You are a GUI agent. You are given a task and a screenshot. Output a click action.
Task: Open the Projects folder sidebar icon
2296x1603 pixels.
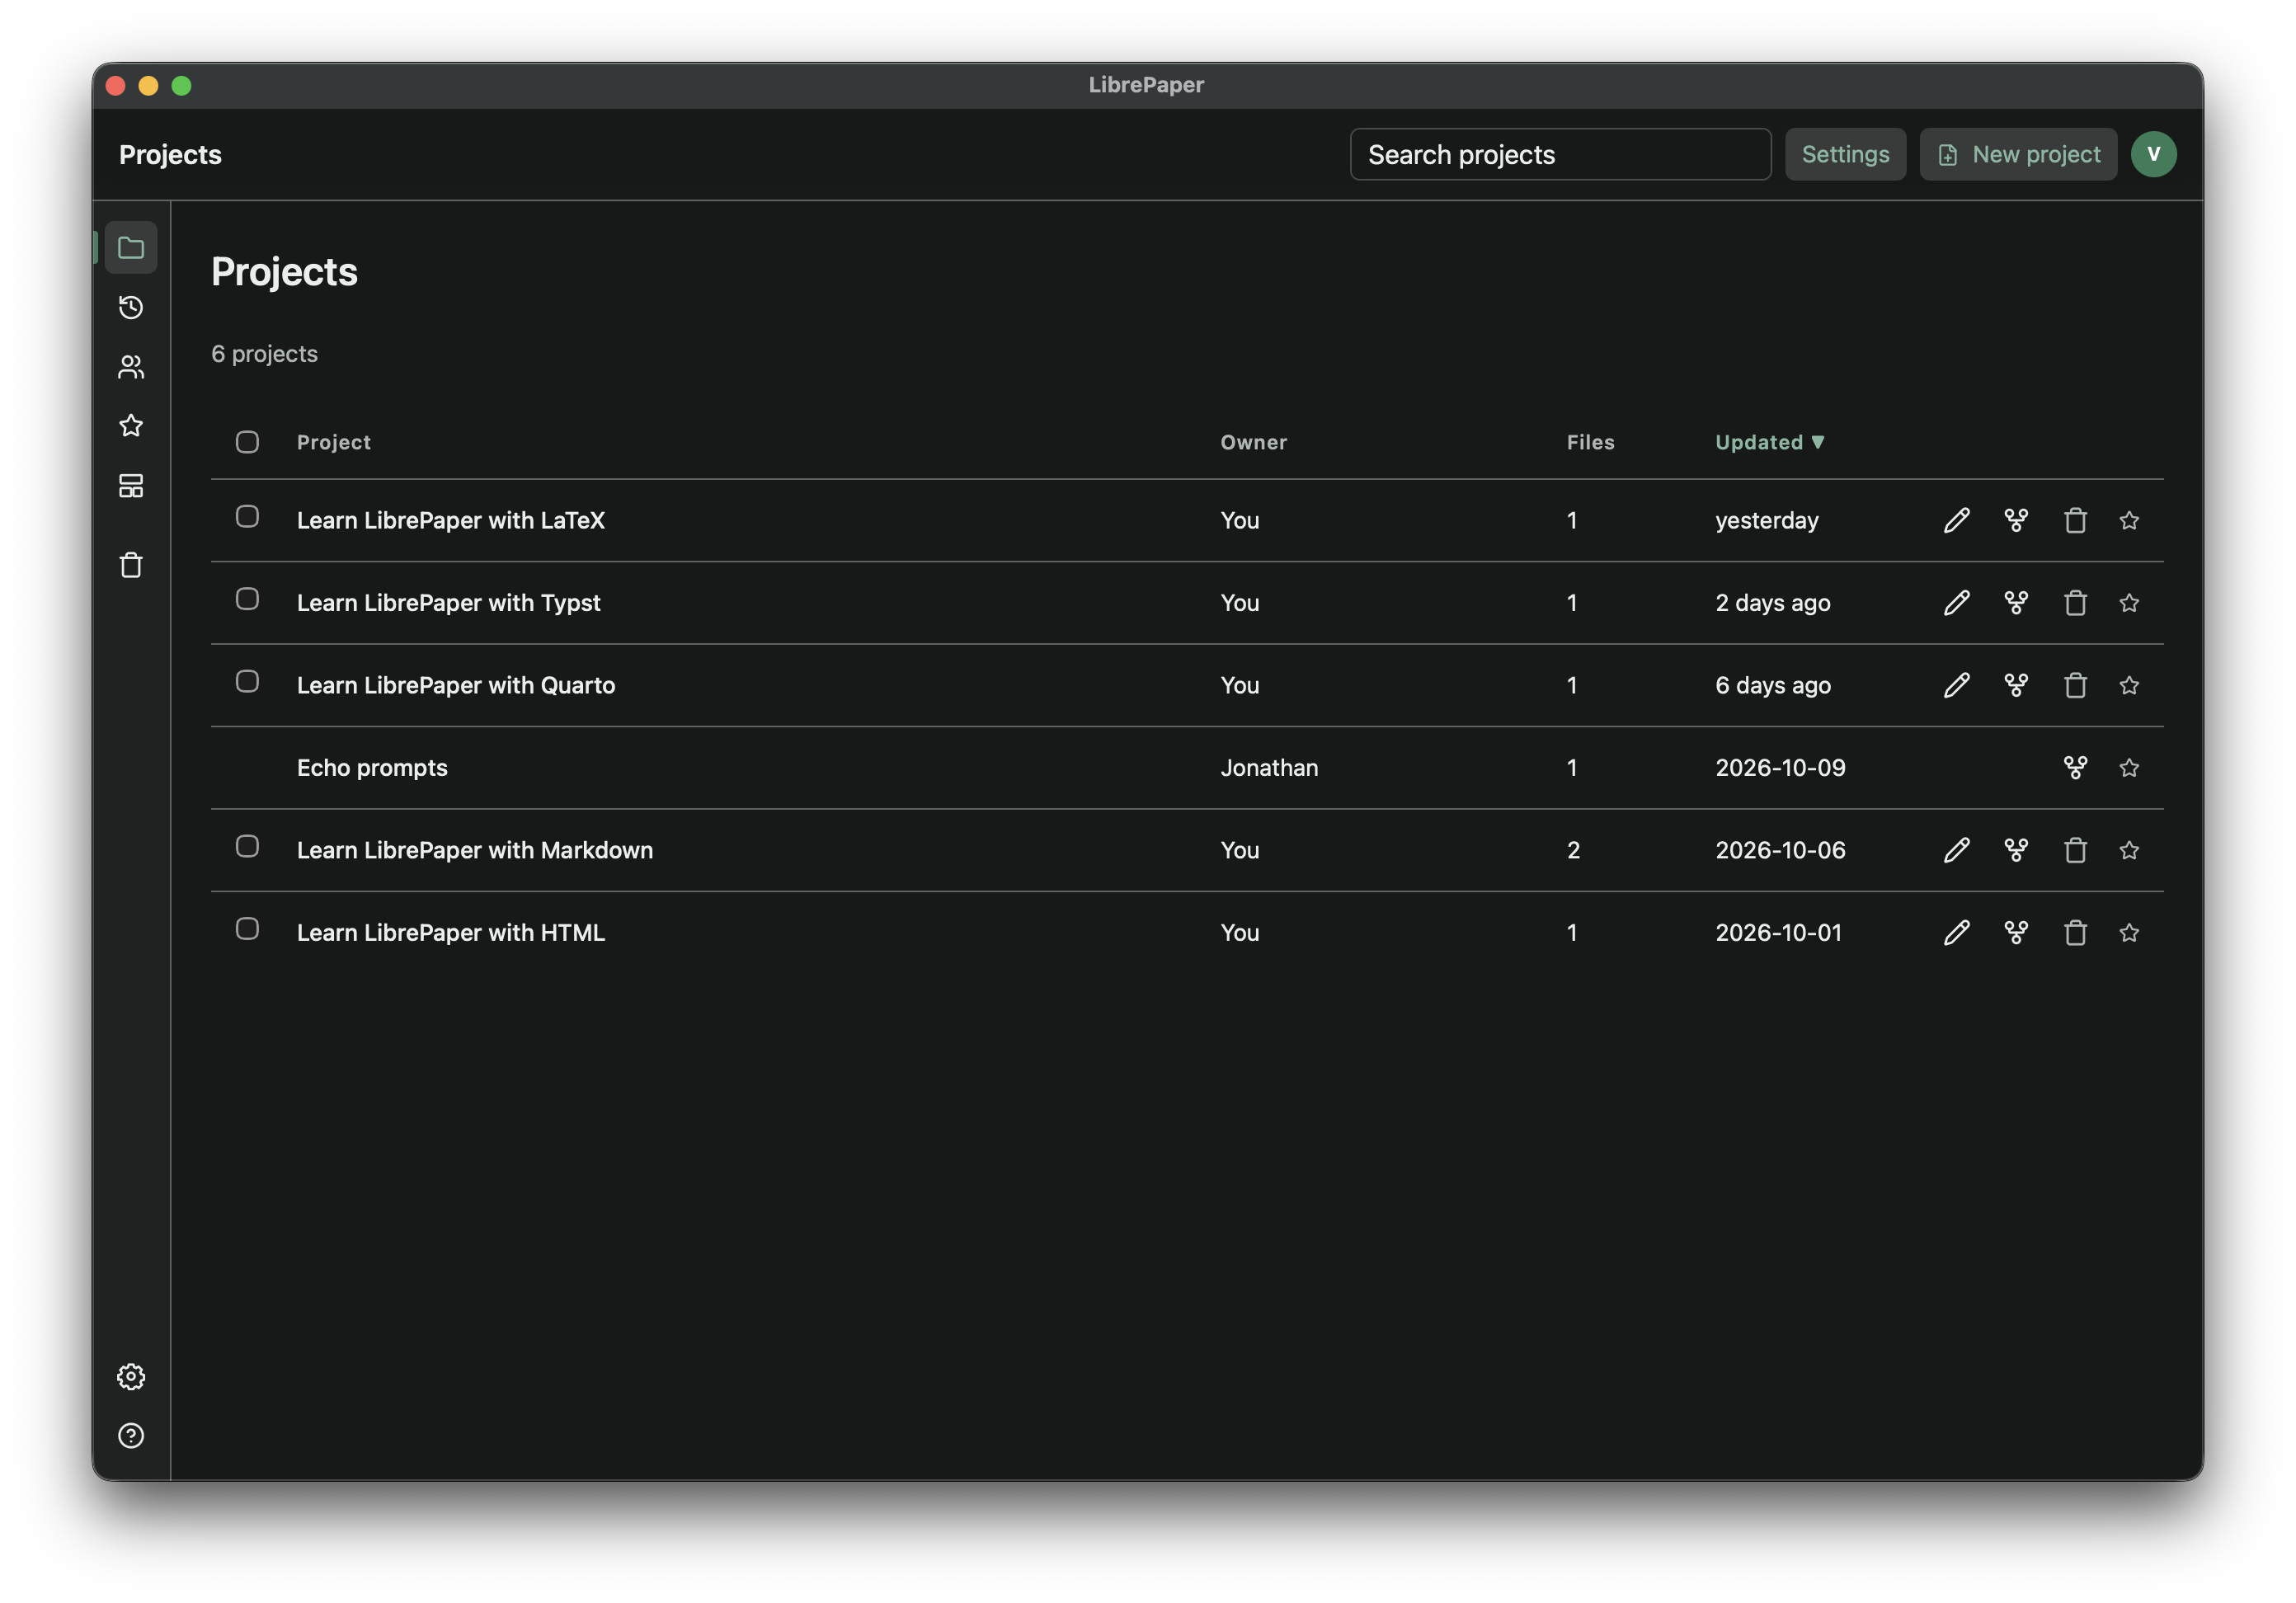131,247
